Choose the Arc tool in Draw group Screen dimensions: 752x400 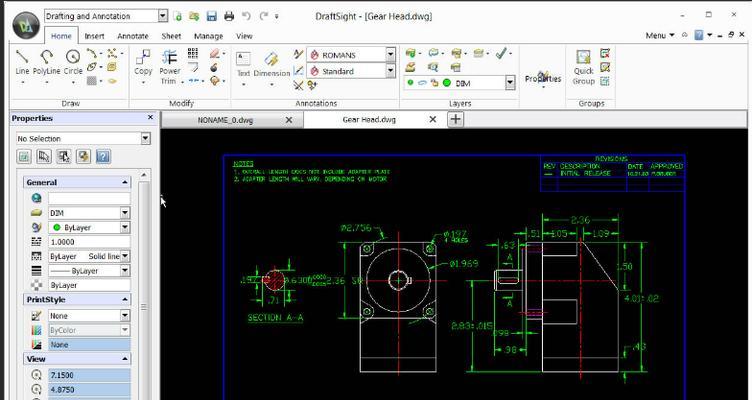pyautogui.click(x=92, y=53)
